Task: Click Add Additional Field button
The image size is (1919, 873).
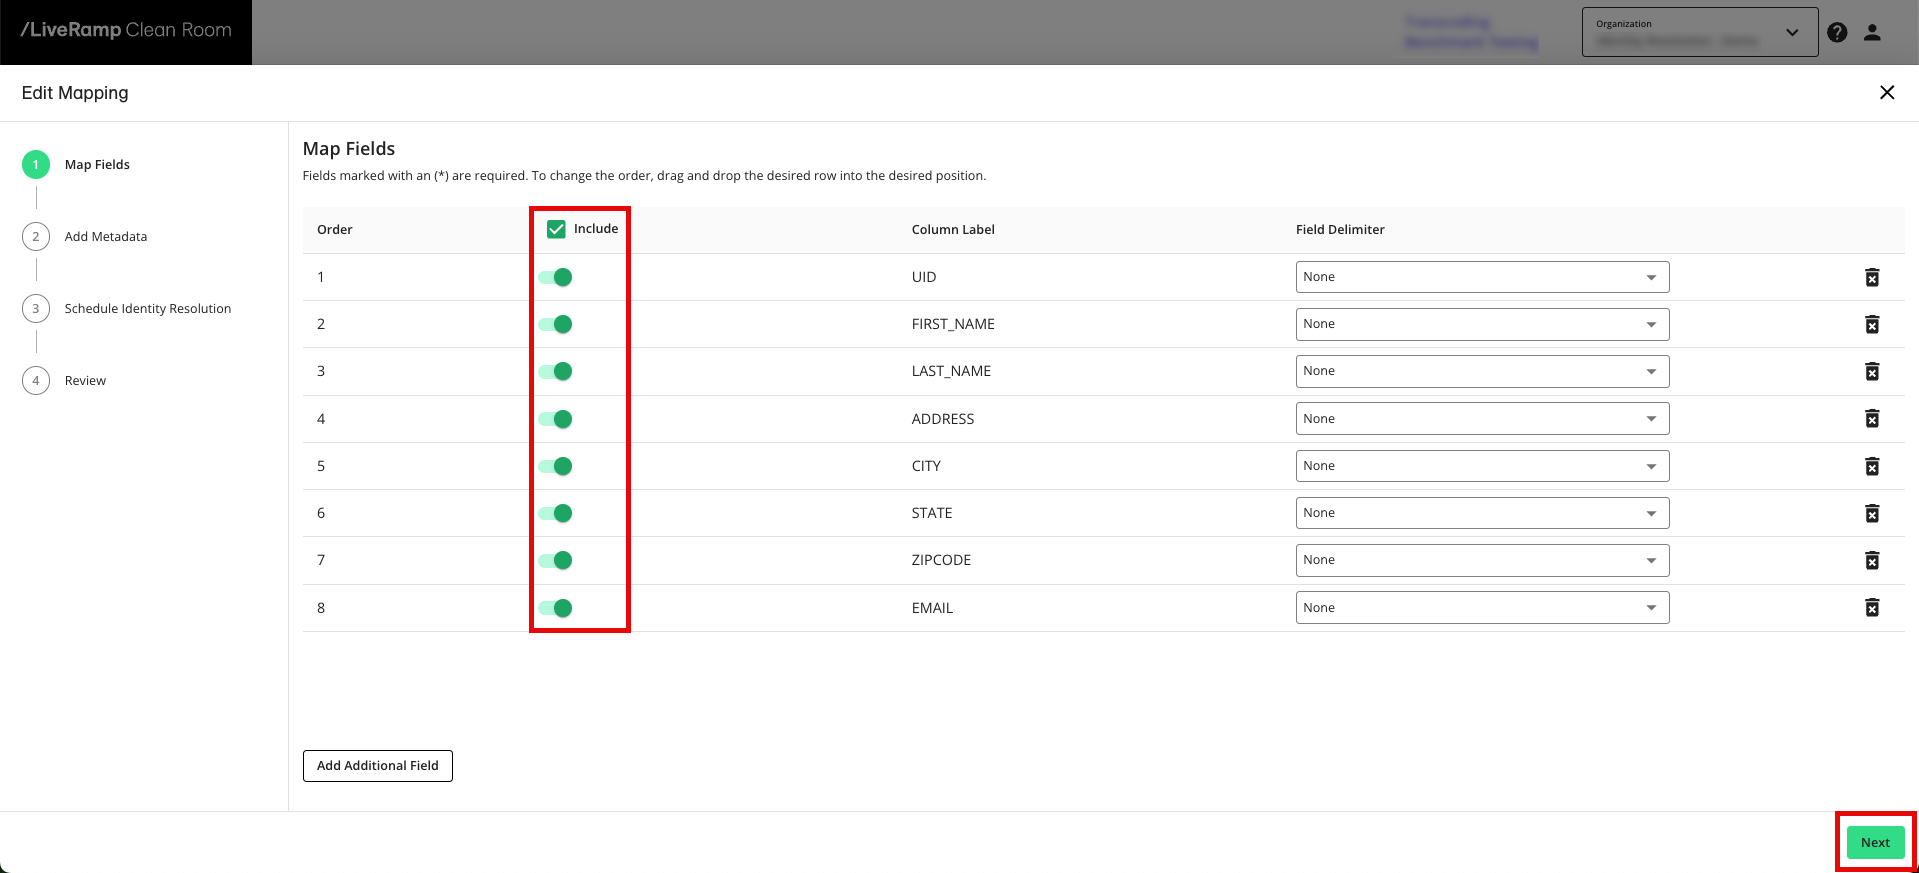Action: [x=377, y=766]
